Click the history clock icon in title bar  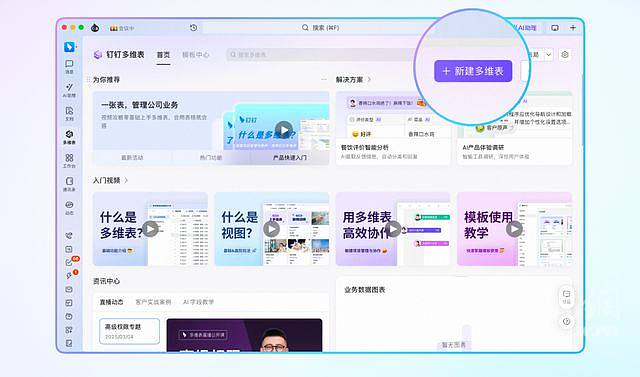193,28
